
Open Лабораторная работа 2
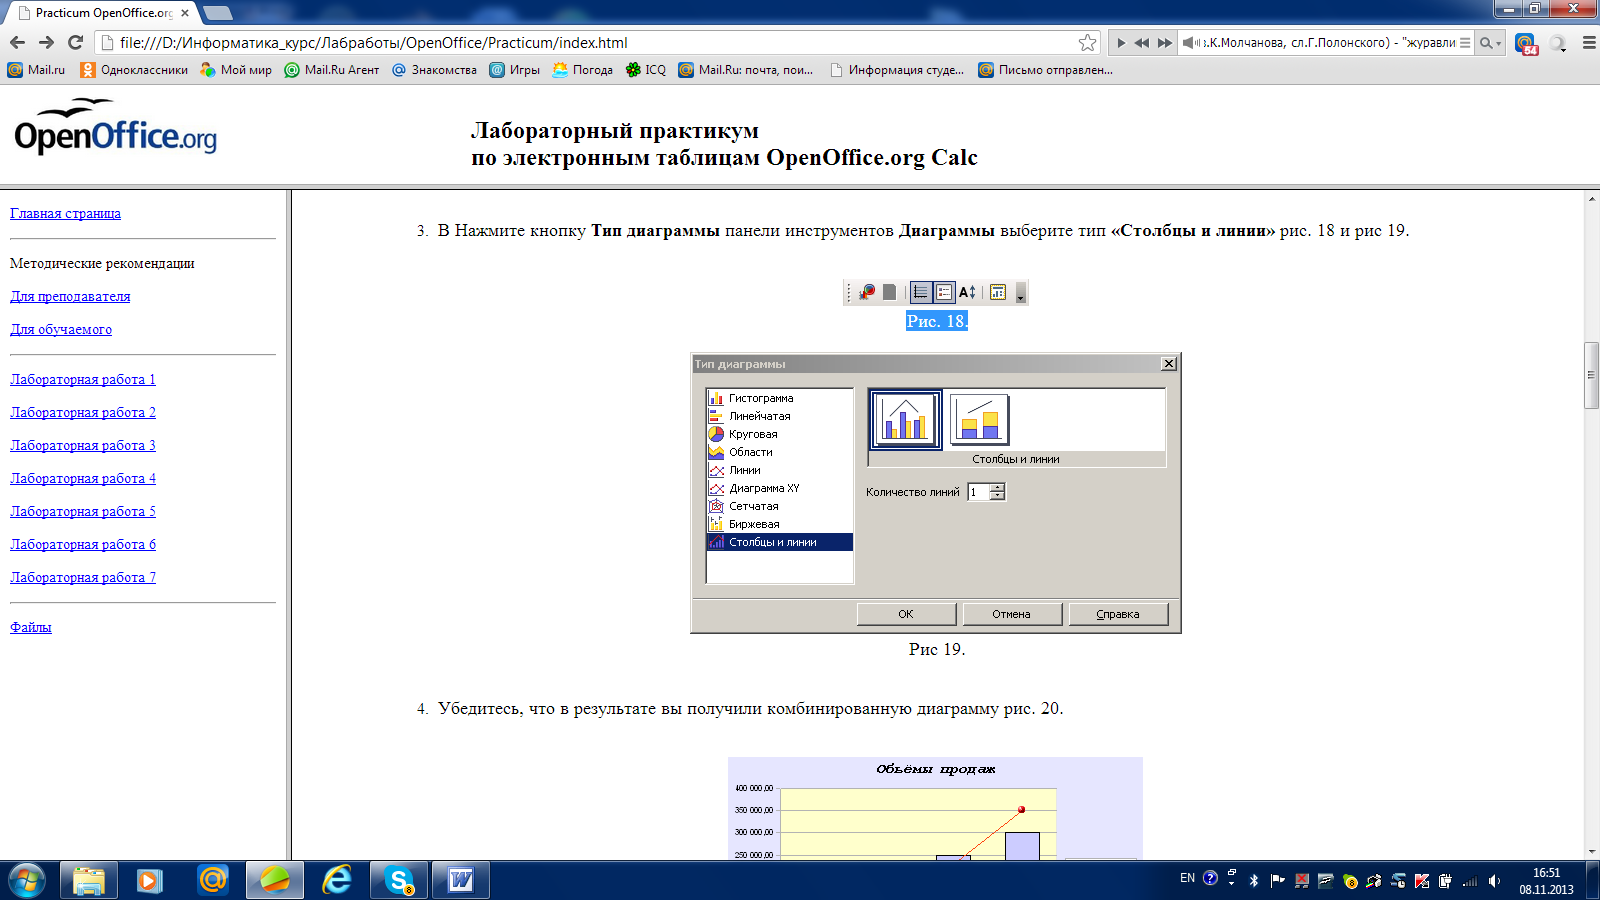(x=83, y=412)
